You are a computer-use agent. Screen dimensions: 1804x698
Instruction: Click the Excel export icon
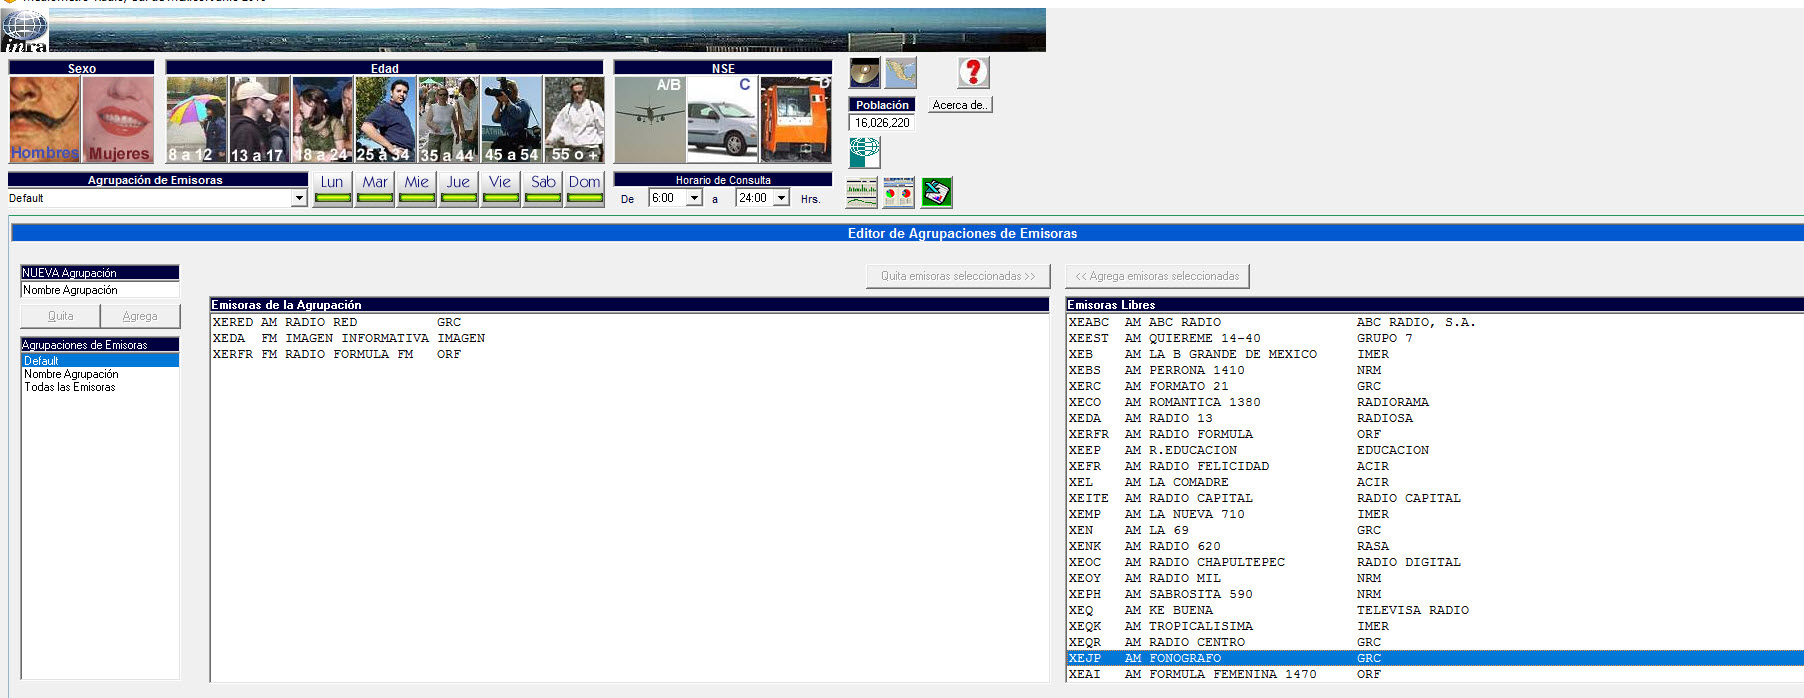[937, 192]
